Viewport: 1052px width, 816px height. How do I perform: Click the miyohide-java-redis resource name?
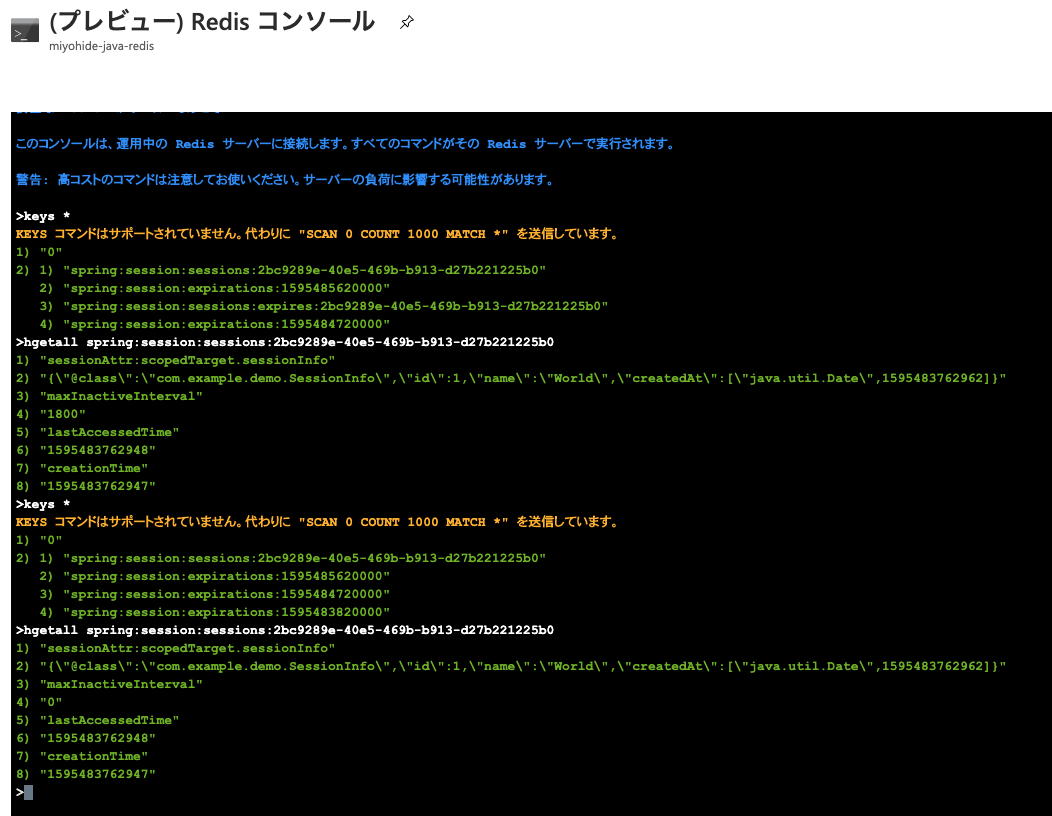tap(101, 46)
